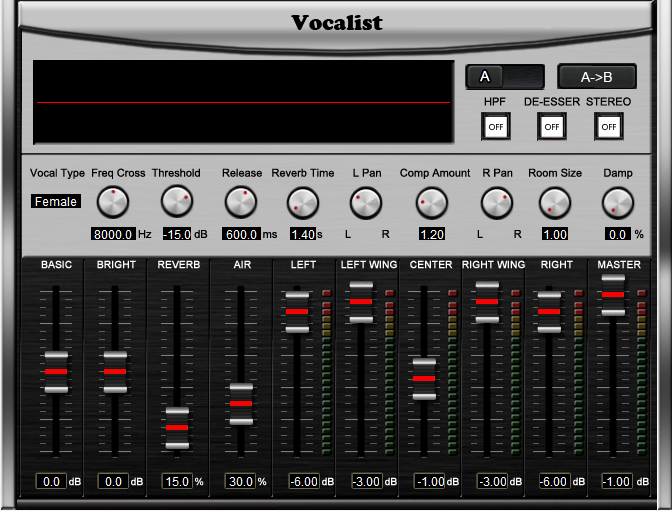Viewport: 672px width, 511px height.
Task: Click the Comp Amount knob
Action: click(x=432, y=203)
